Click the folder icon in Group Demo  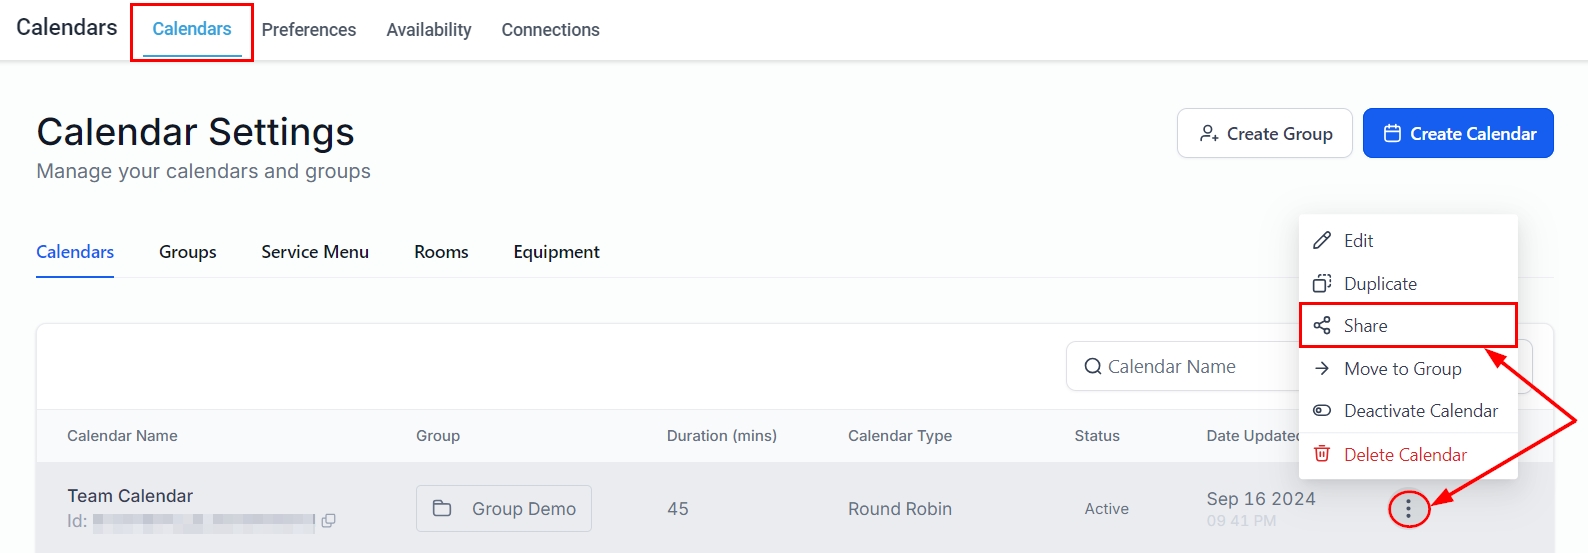442,509
